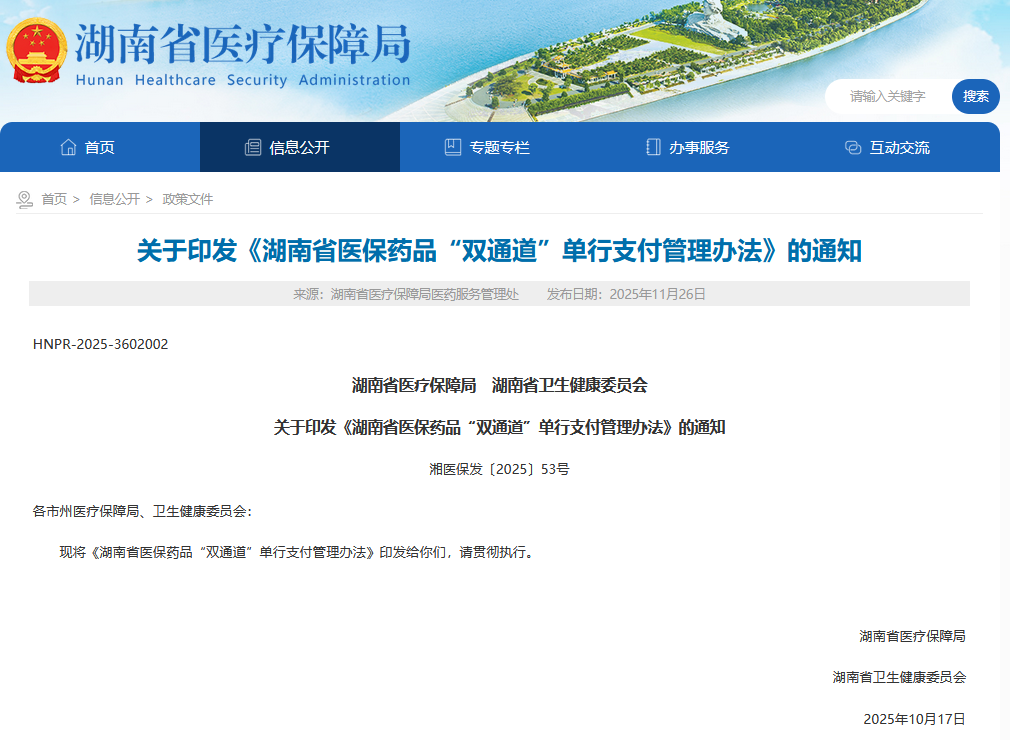Click the house icon beside 首页 in navigation

68,147
